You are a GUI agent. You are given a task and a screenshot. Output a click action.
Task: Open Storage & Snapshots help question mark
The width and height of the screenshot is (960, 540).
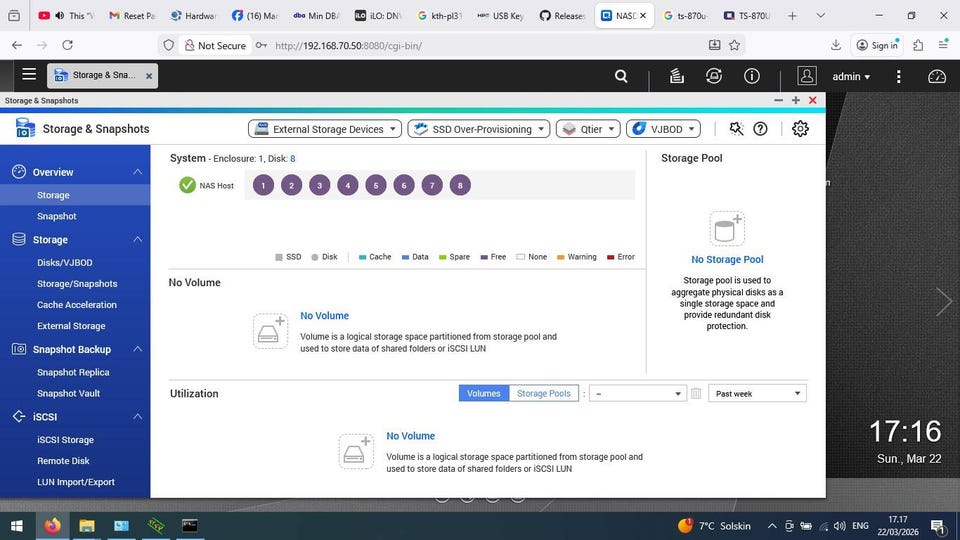pos(760,129)
